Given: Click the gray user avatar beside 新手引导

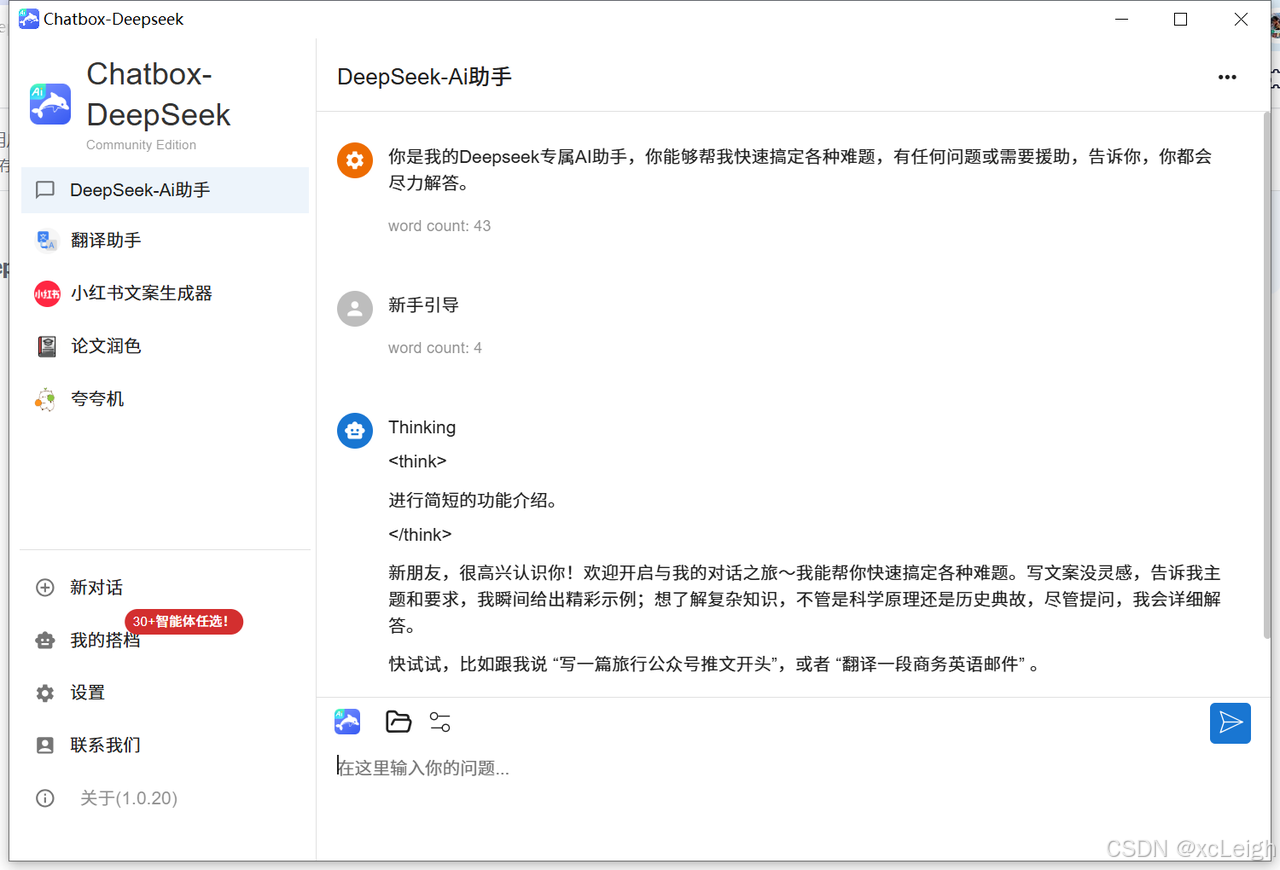Looking at the screenshot, I should [x=355, y=309].
